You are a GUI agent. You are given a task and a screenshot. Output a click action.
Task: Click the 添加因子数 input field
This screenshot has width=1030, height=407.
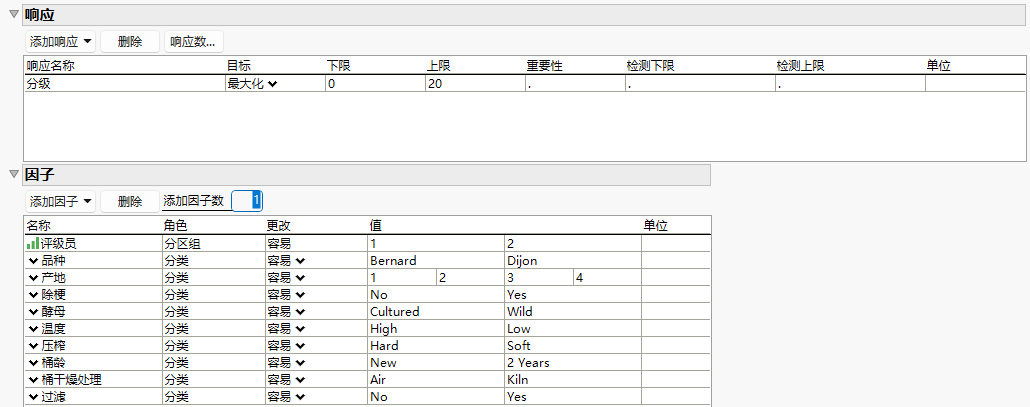[248, 200]
